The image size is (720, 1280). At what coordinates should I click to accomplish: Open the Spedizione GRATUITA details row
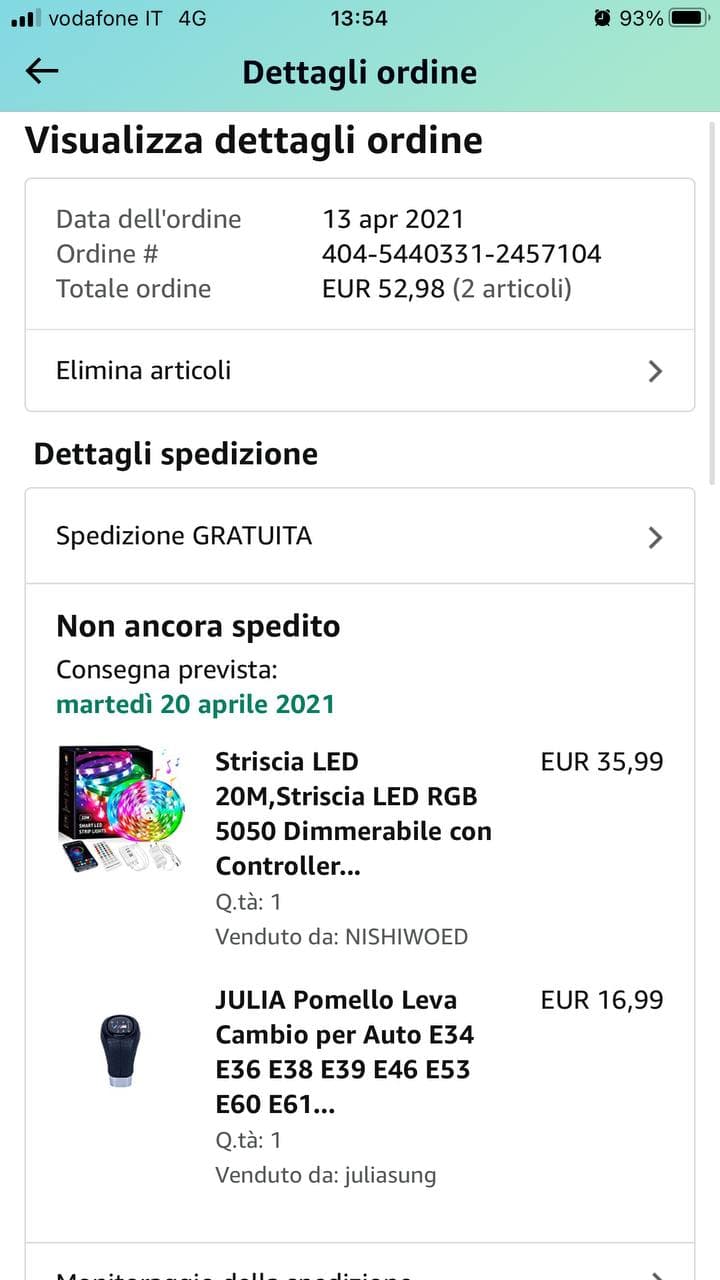click(x=184, y=536)
